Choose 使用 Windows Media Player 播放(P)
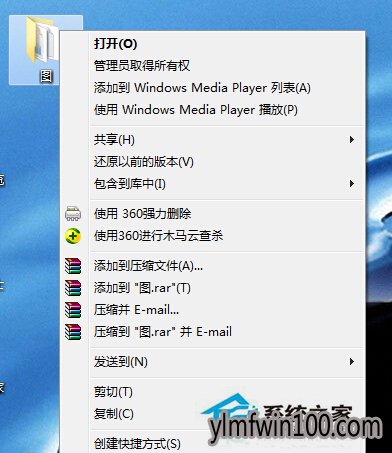Image resolution: width=392 pixels, height=453 pixels. [x=196, y=110]
